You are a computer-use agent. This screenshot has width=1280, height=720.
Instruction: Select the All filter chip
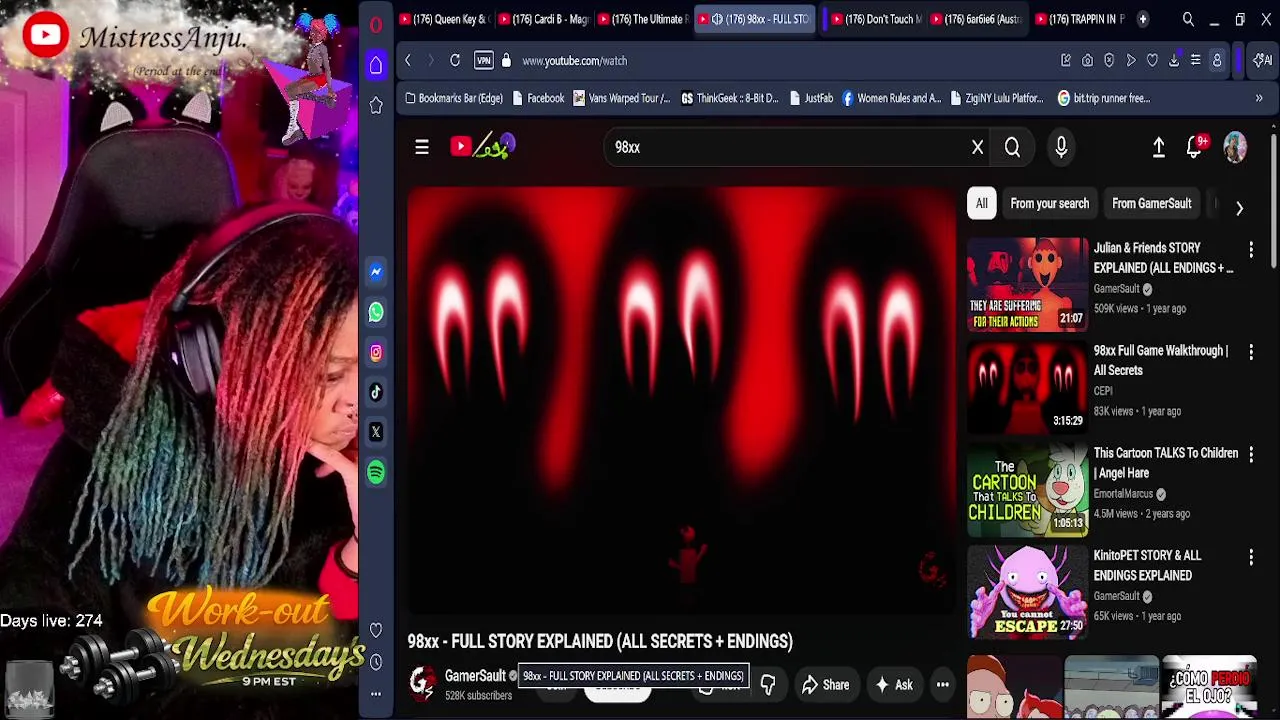tap(982, 203)
